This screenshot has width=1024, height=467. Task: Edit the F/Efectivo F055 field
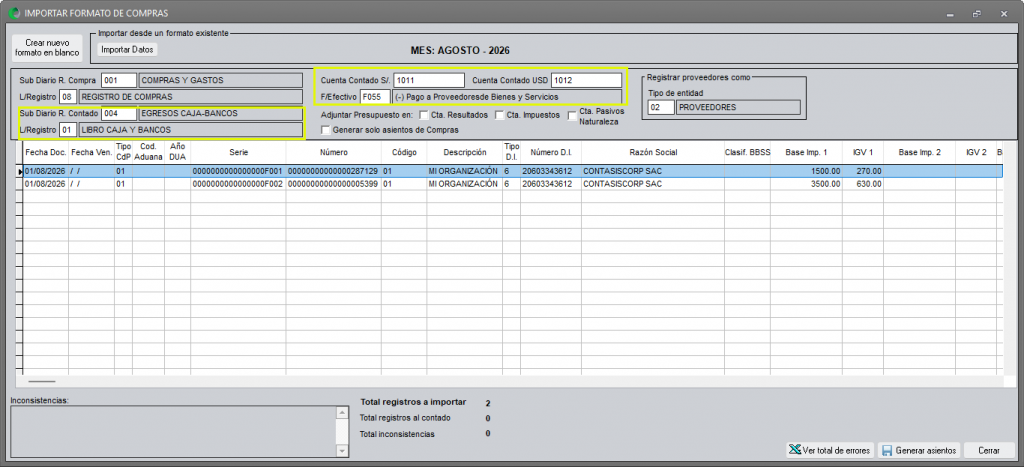point(375,97)
